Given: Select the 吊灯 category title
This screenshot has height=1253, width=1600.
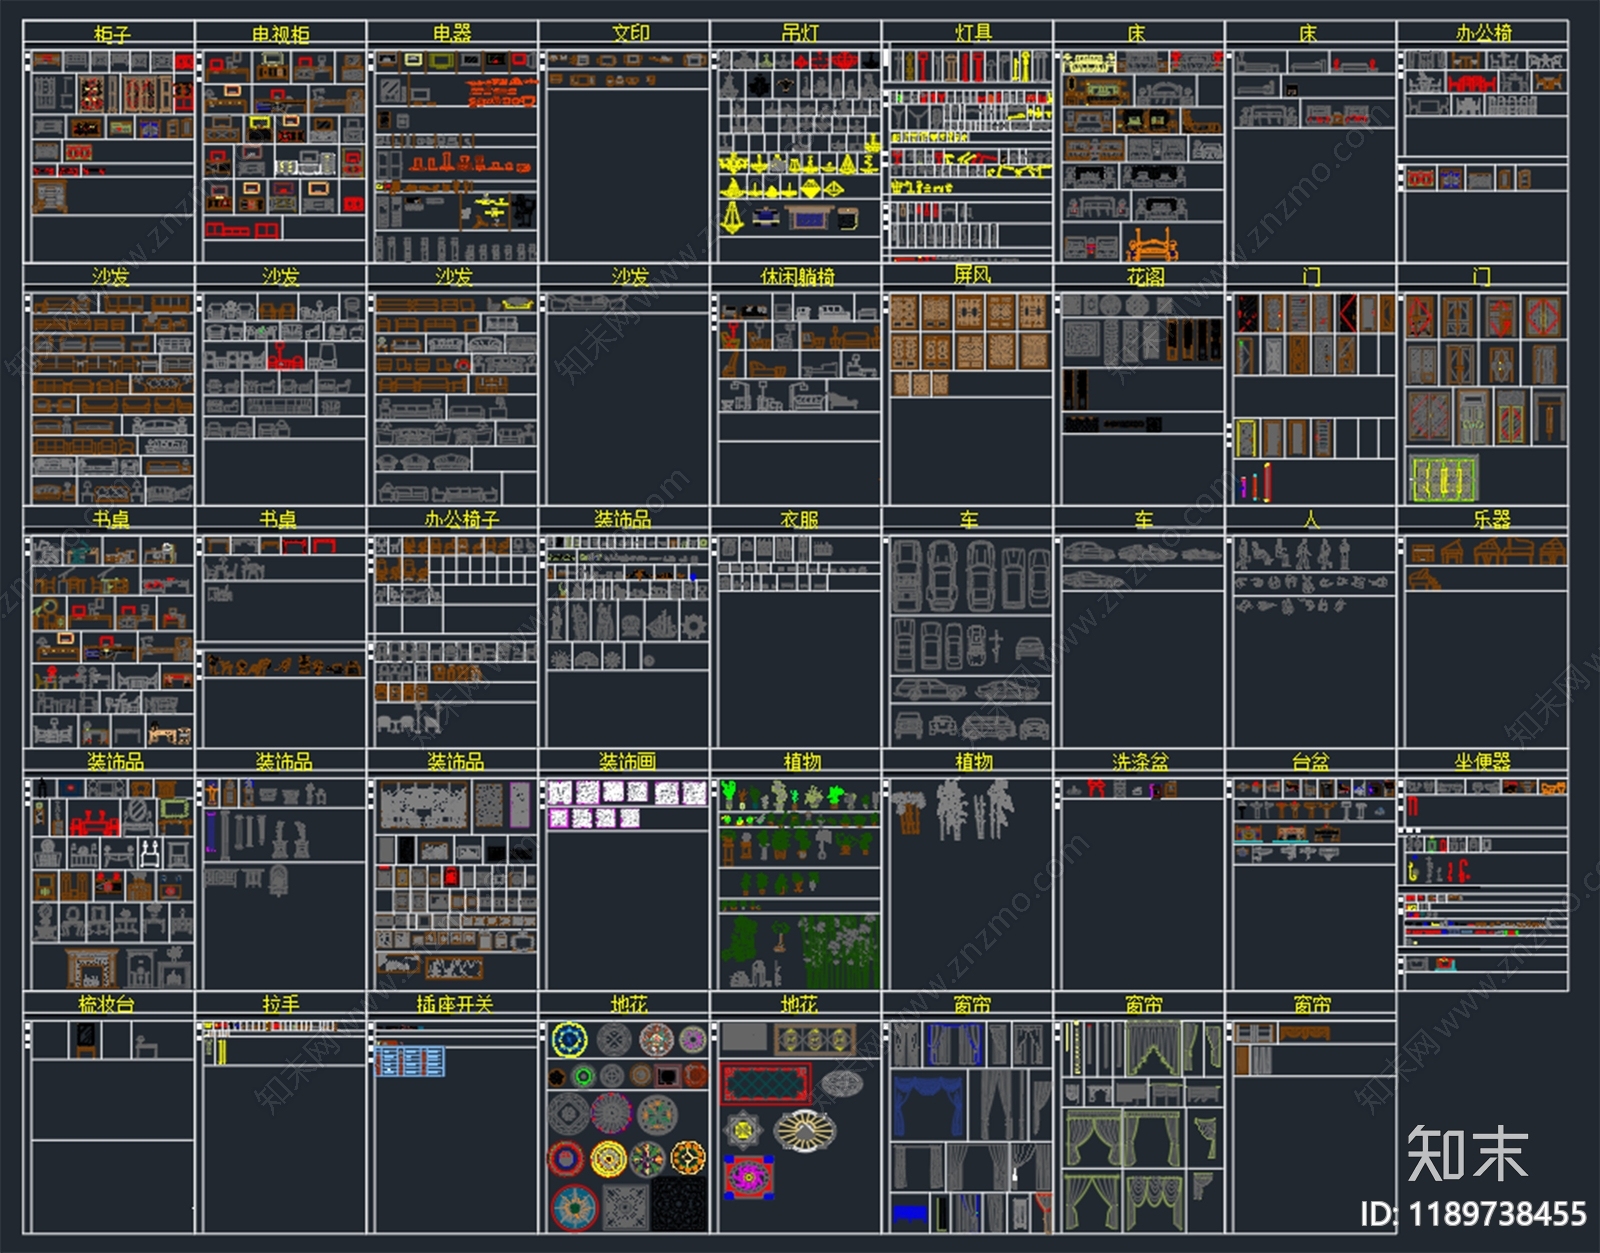Looking at the screenshot, I should [800, 34].
